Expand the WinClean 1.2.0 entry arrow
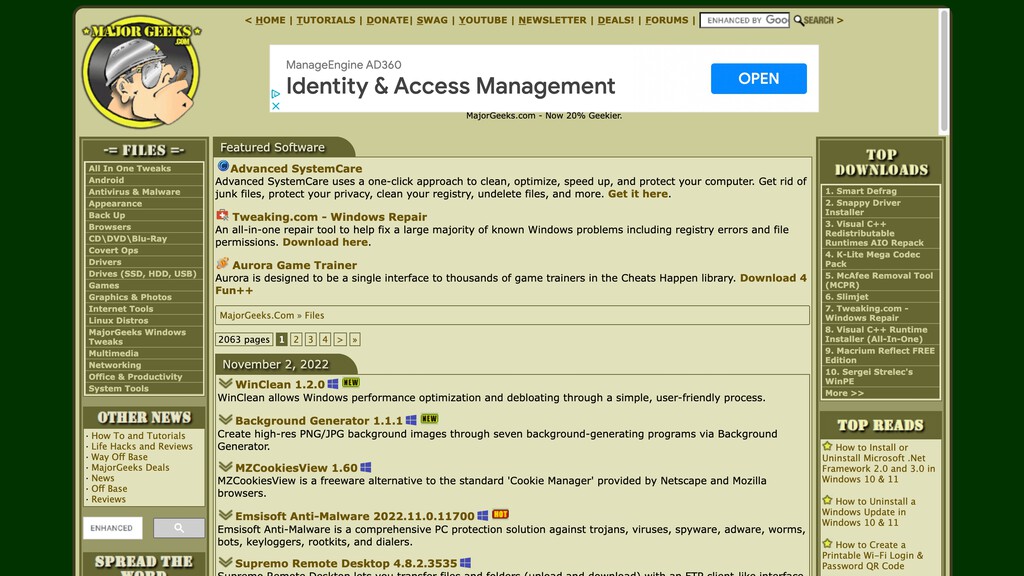 tap(226, 384)
